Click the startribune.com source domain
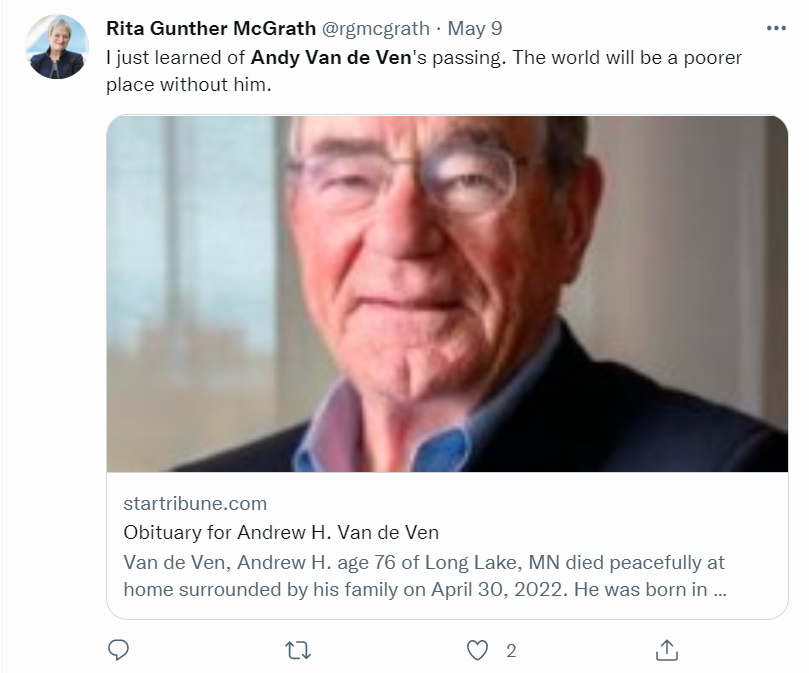This screenshot has height=673, width=809. pos(195,503)
